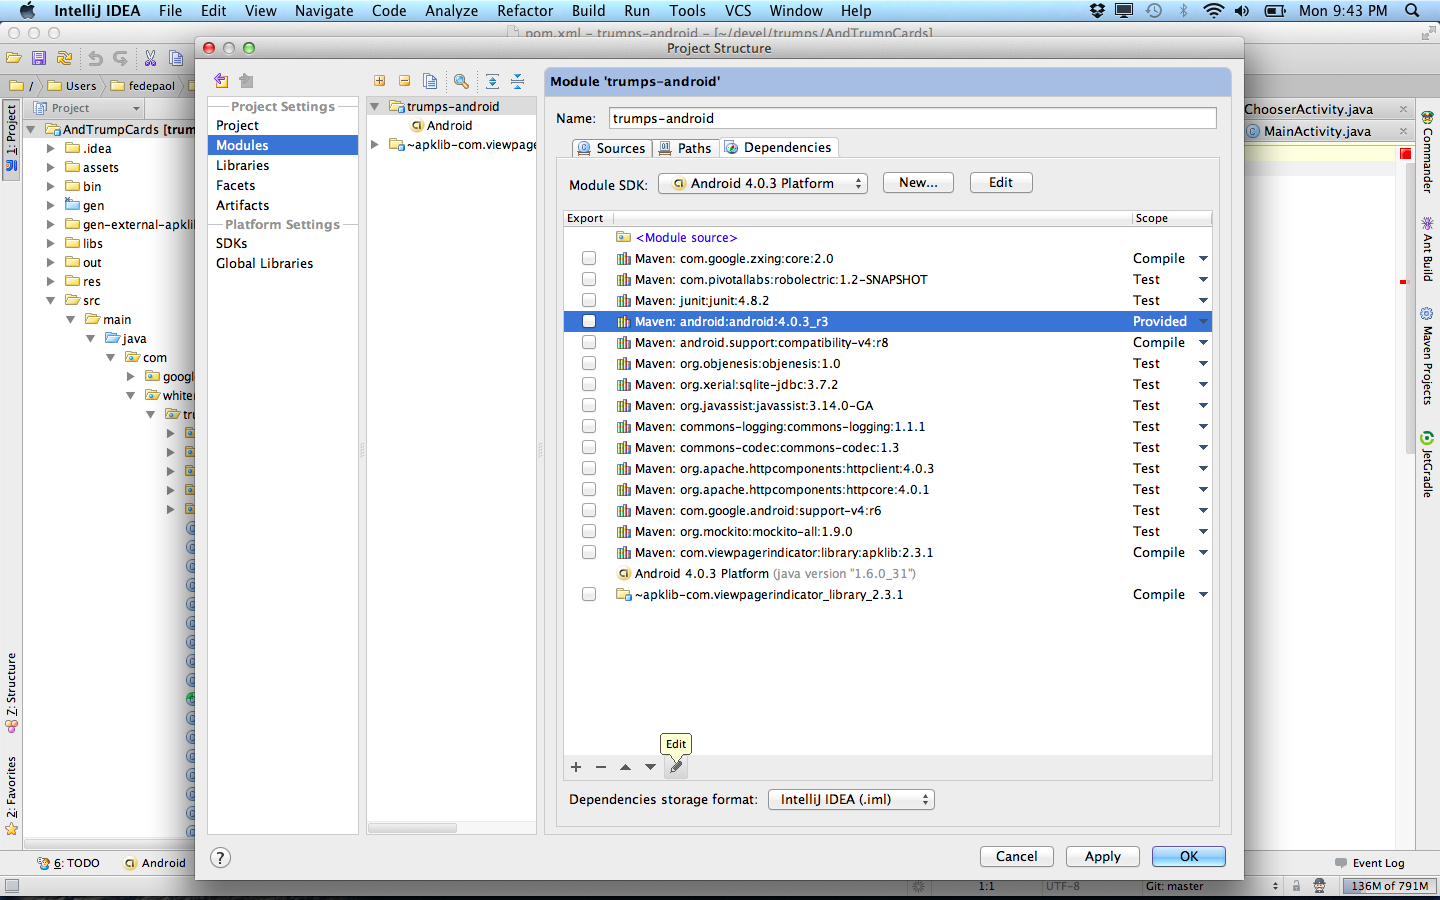Expand the ~apklib-com.viewpage module node
Viewport: 1440px width, 900px height.
(x=375, y=145)
